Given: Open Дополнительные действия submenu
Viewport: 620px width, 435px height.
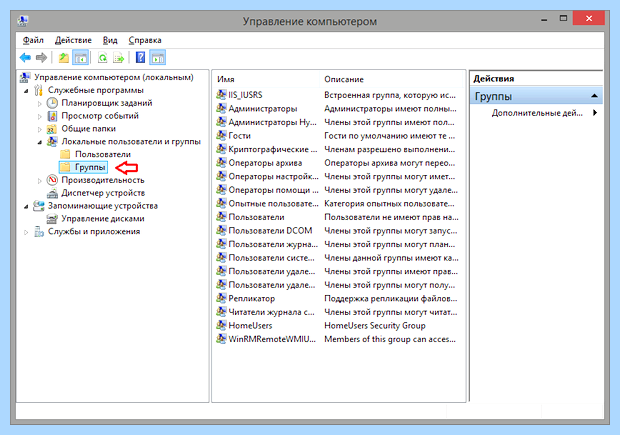Looking at the screenshot, I should [x=543, y=113].
